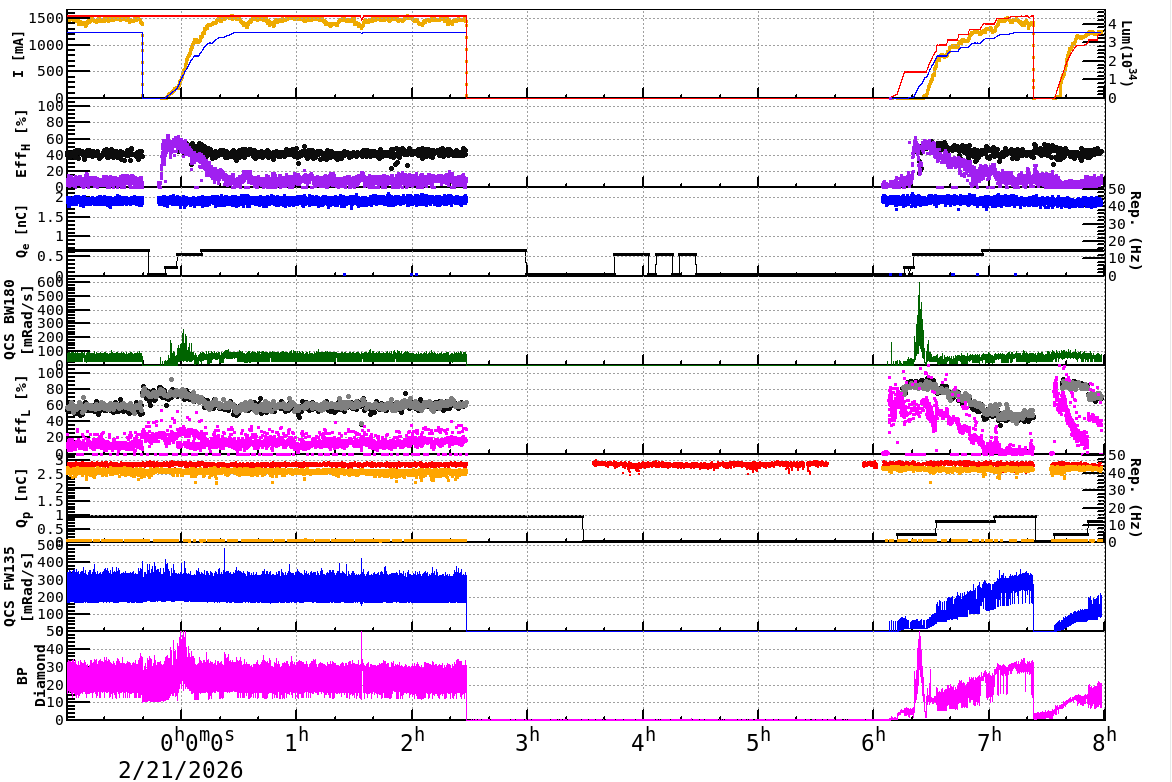The width and height of the screenshot is (1172, 782).
Task: Click the Q_e [nC] axis label
Action: pos(22,232)
